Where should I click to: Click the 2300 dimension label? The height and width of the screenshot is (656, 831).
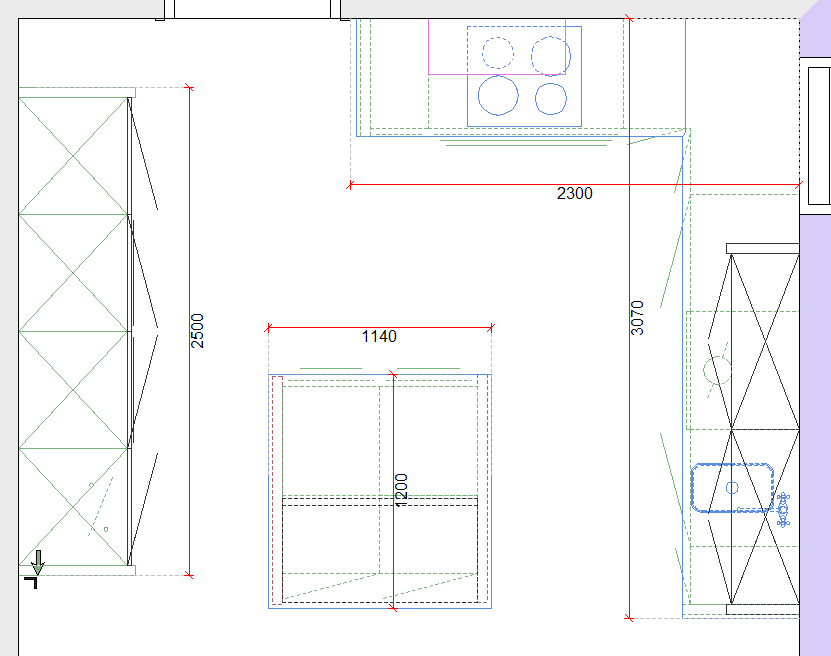click(x=574, y=194)
